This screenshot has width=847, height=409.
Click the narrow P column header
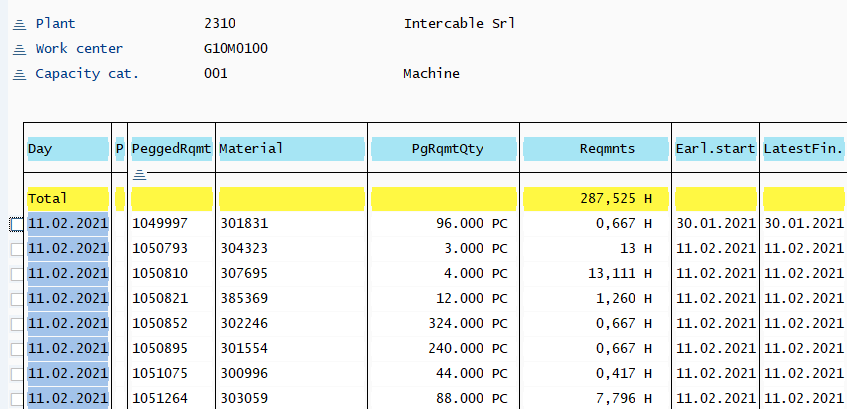(120, 149)
